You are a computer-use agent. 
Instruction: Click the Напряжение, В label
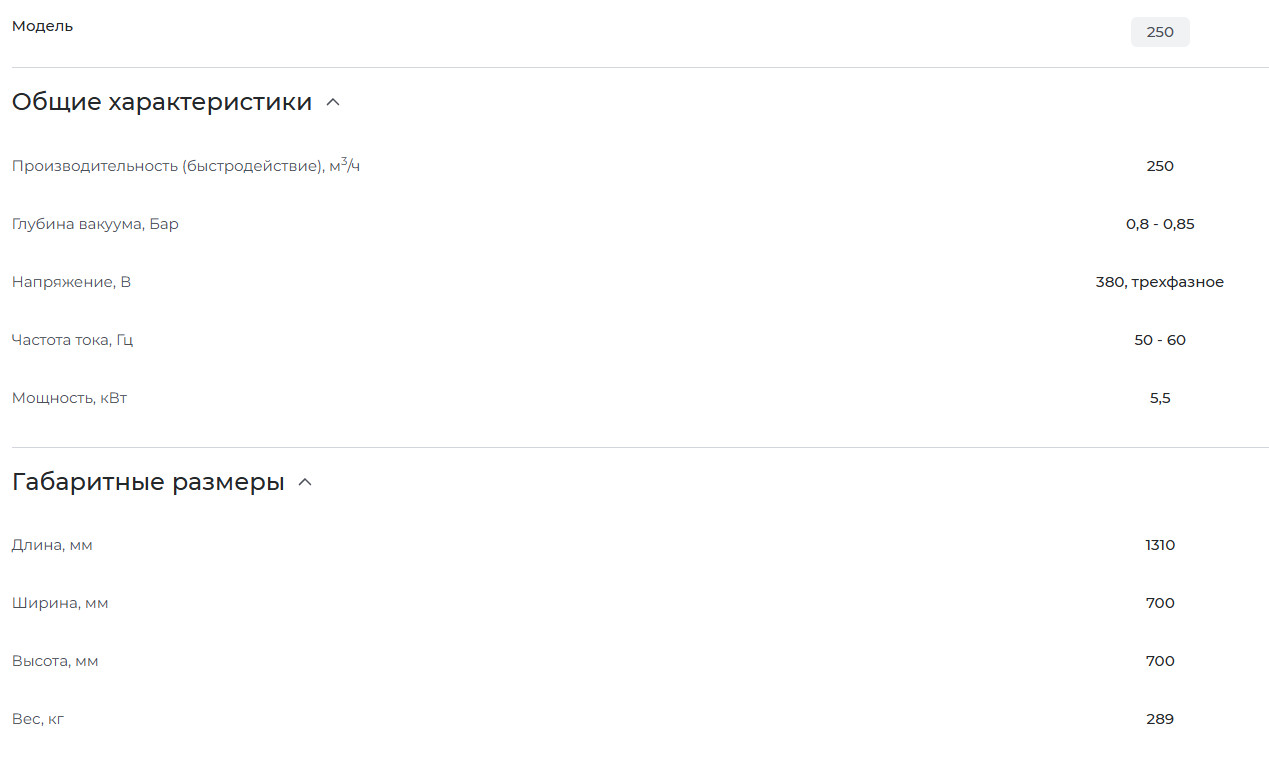coord(71,282)
